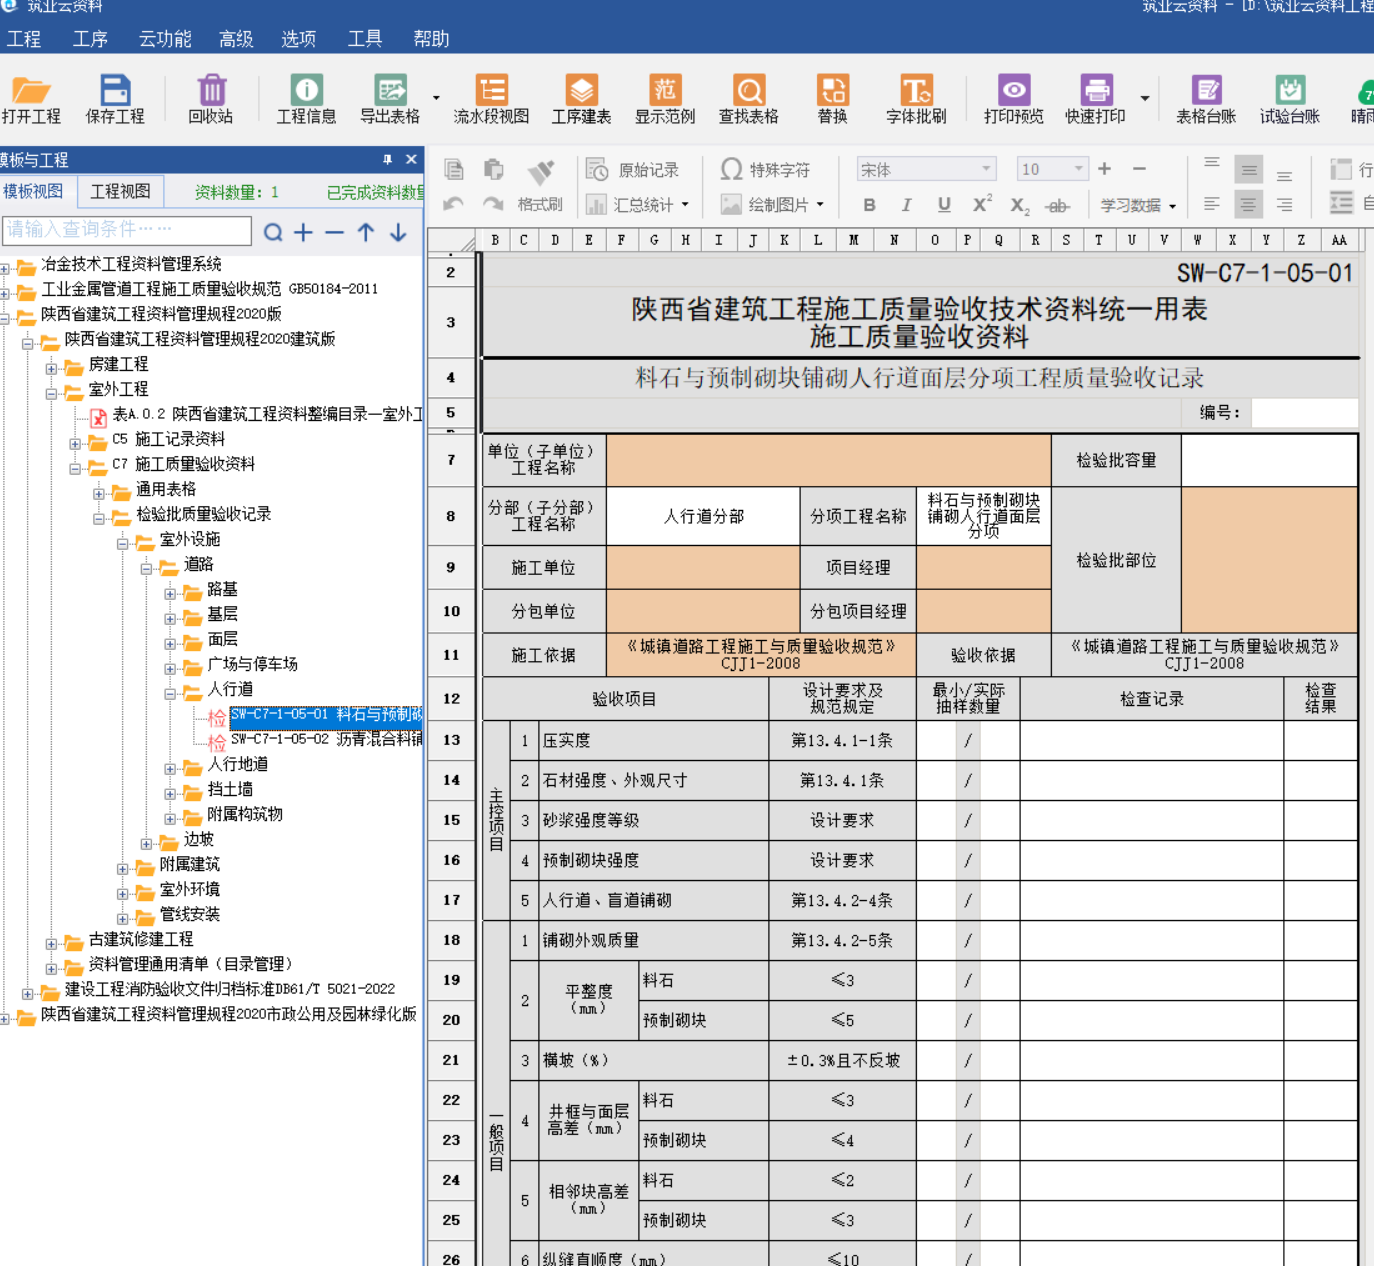This screenshot has width=1374, height=1266.
Task: Toggle superscript X² formatting
Action: 982,204
